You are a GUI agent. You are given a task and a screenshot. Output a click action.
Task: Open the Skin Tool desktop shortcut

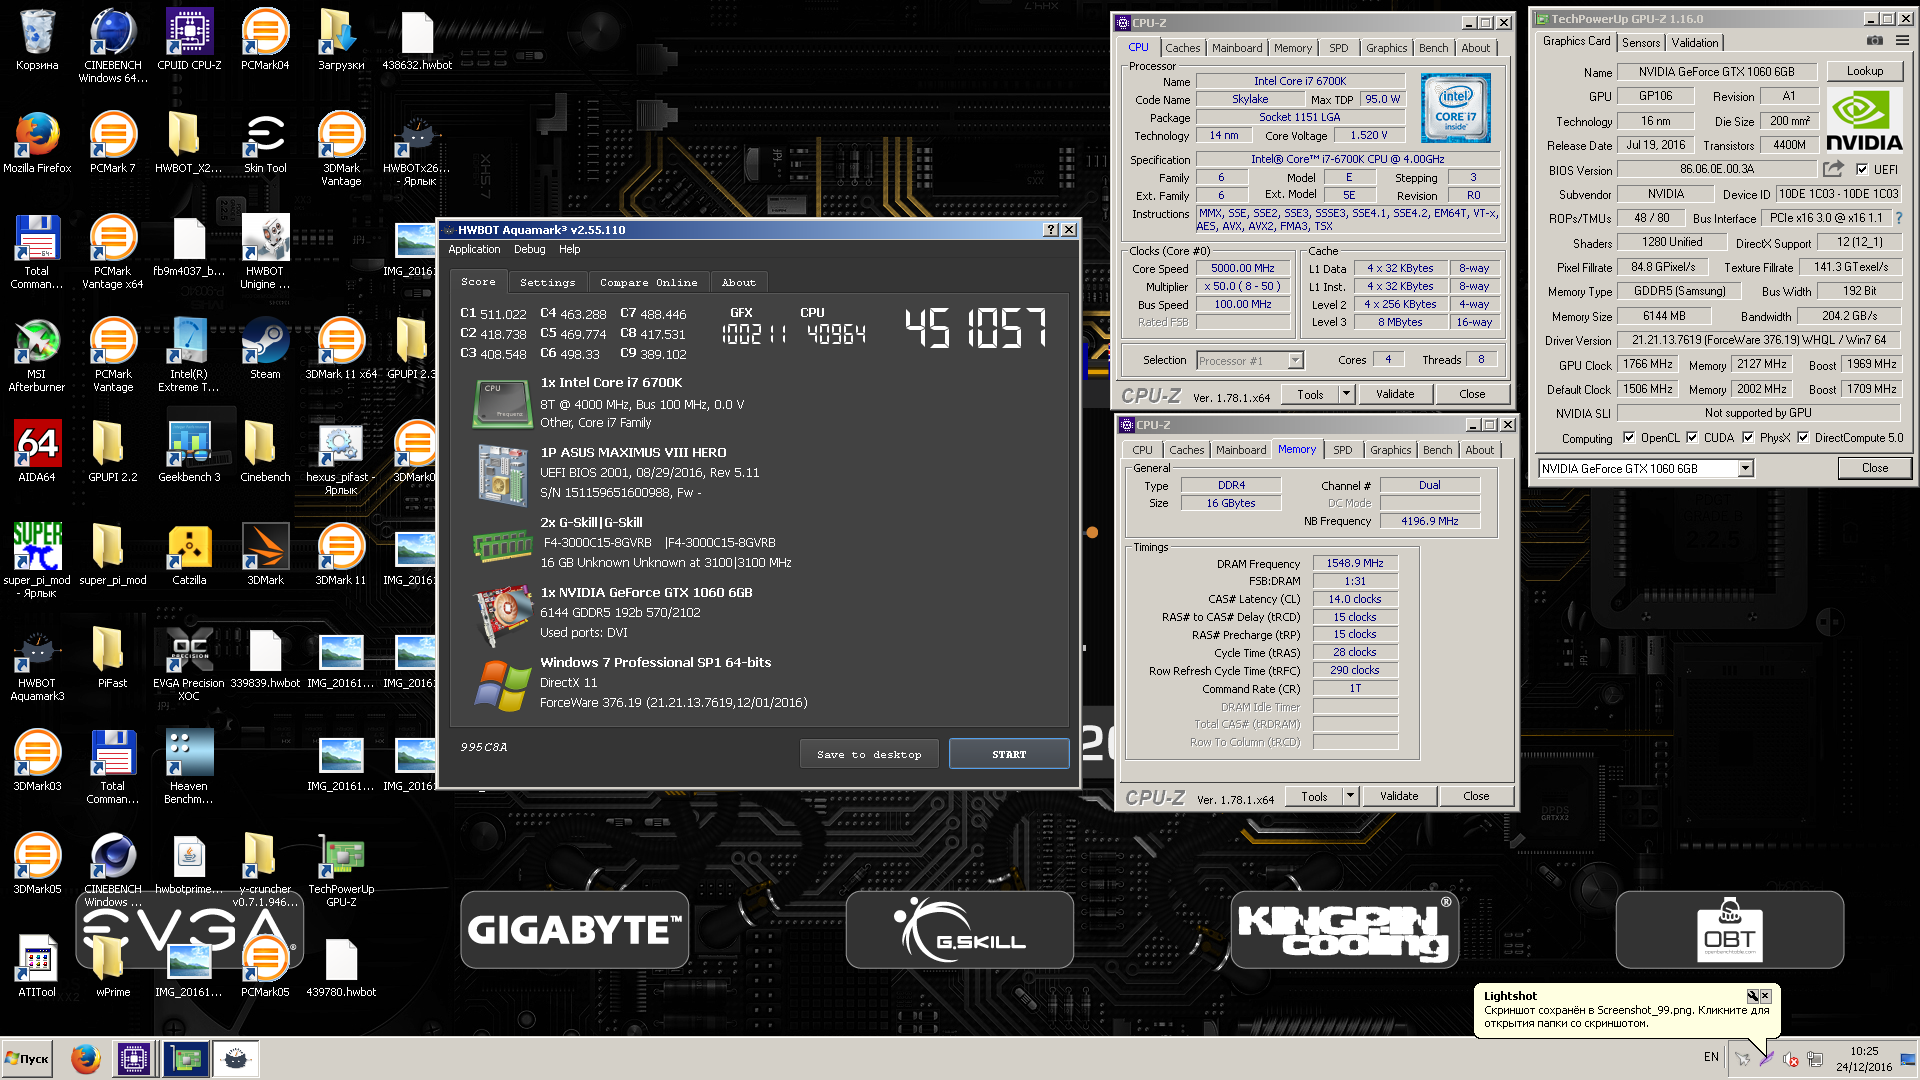click(x=265, y=142)
